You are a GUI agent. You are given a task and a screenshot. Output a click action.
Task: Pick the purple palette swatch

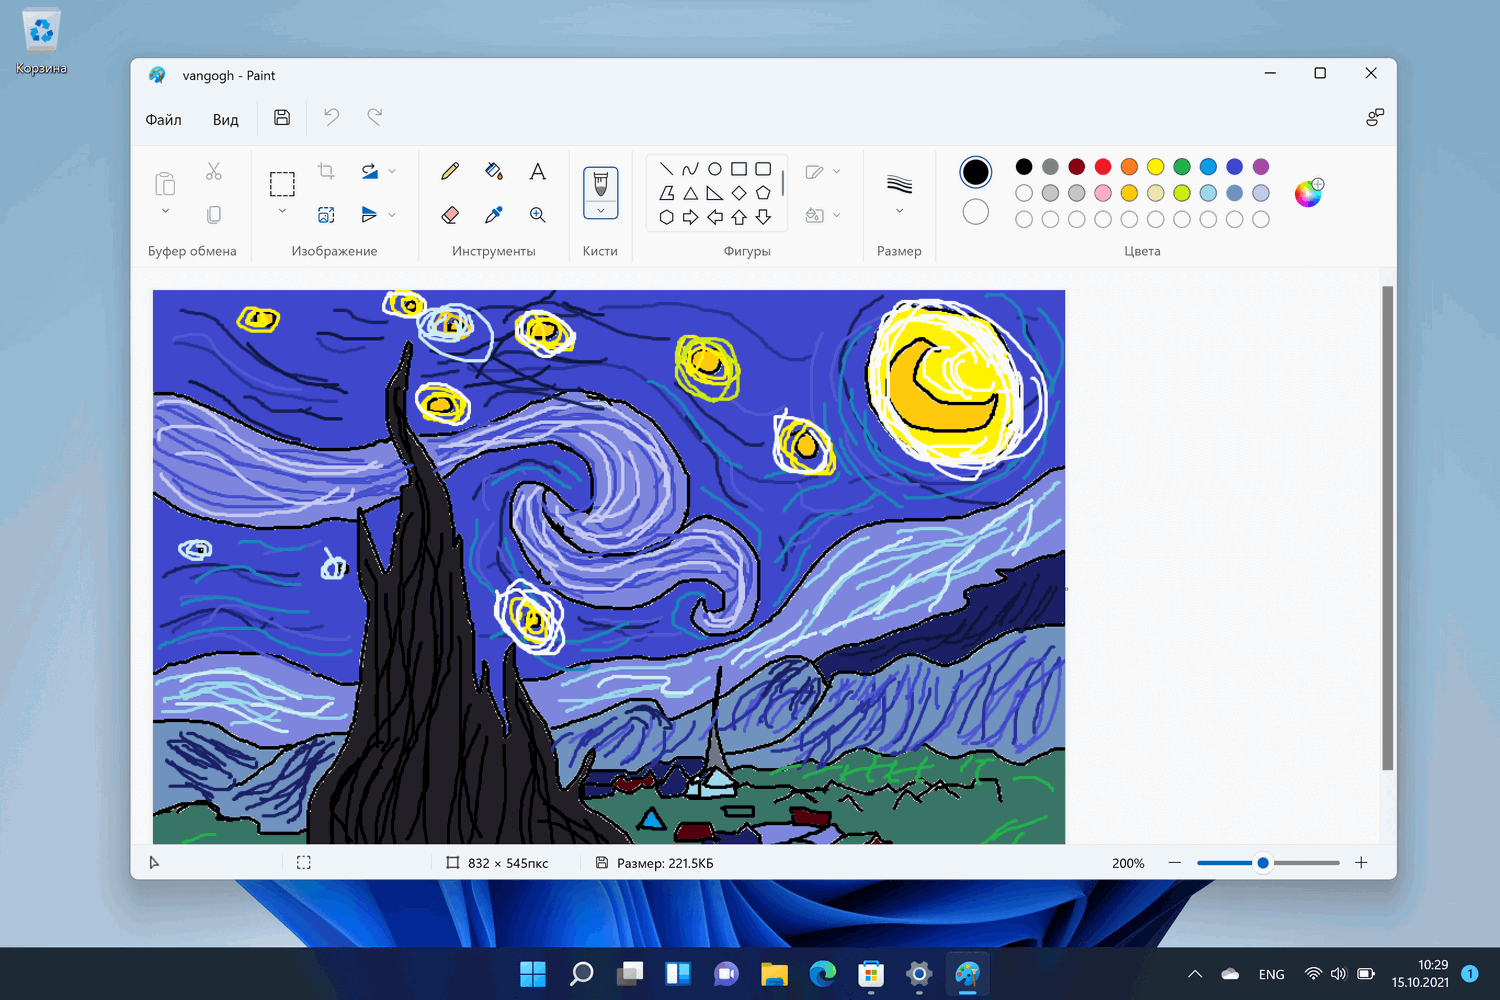[1261, 166]
